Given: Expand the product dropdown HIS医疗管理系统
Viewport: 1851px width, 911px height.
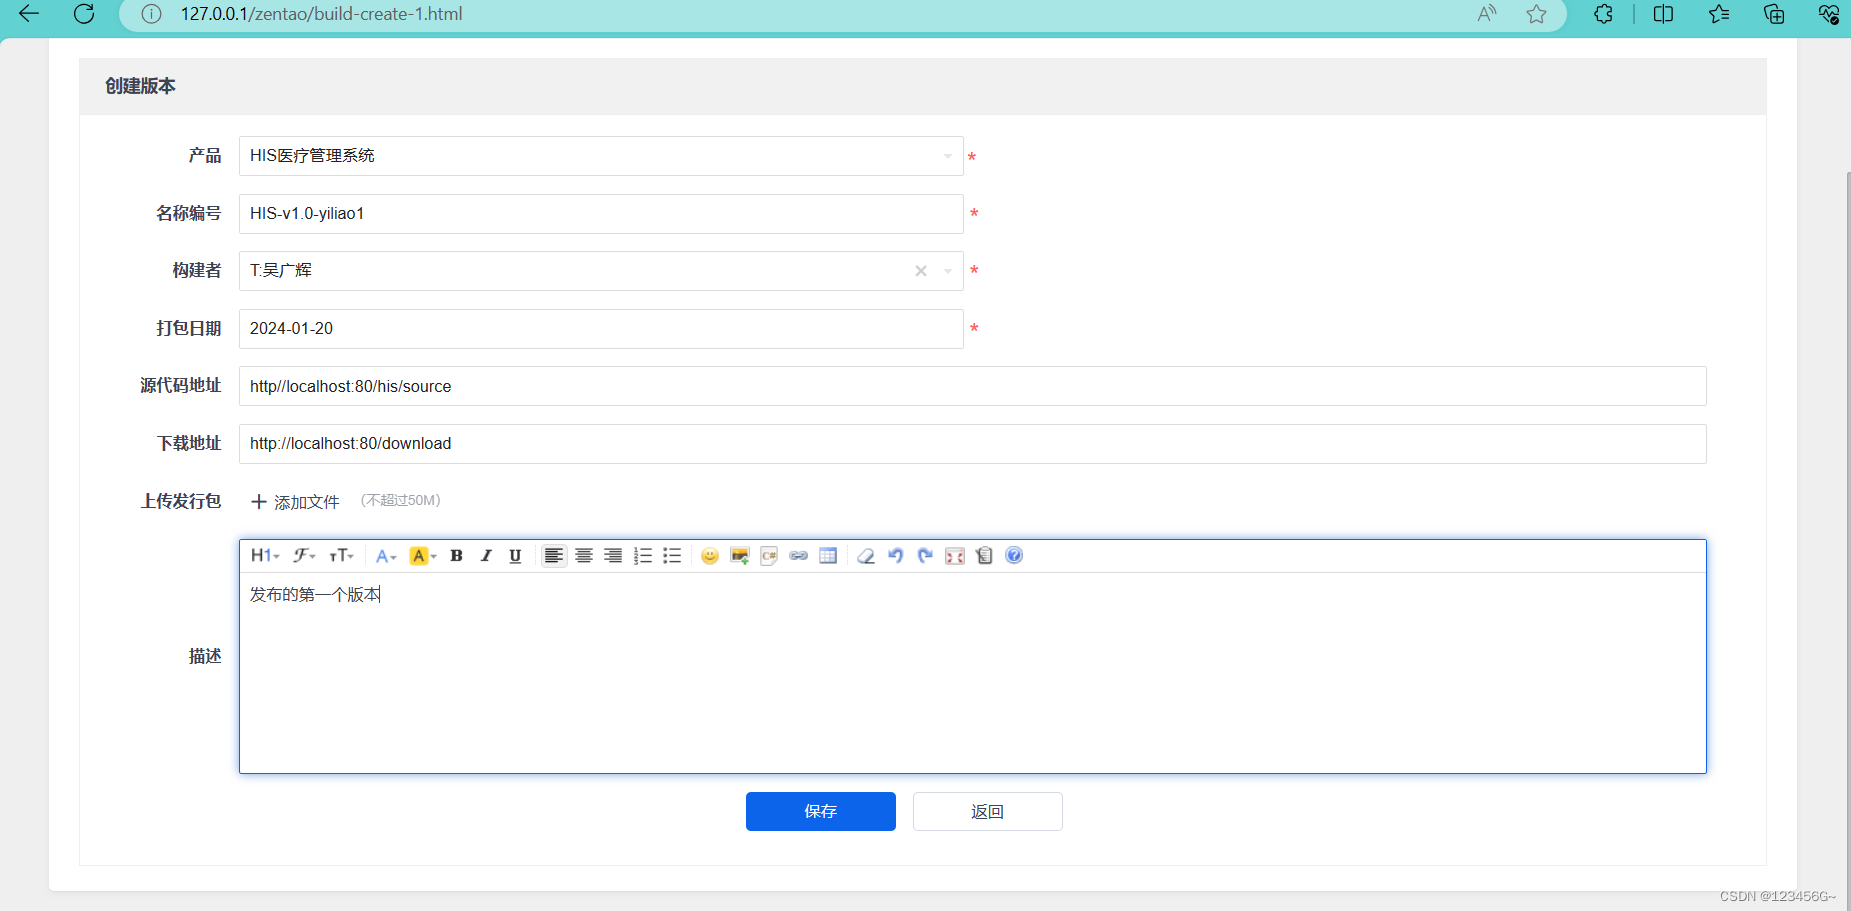Looking at the screenshot, I should pos(601,156).
